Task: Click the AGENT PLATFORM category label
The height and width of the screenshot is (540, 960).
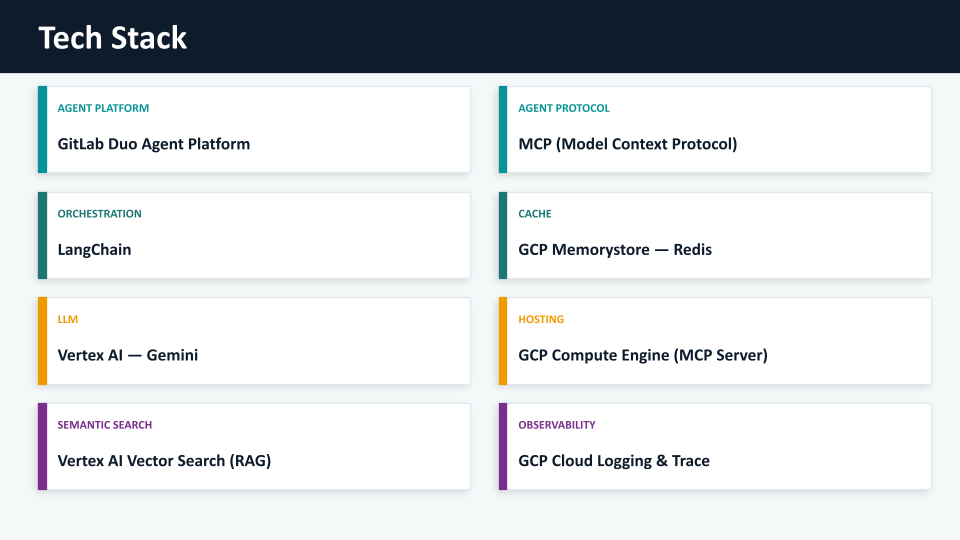Action: point(103,108)
